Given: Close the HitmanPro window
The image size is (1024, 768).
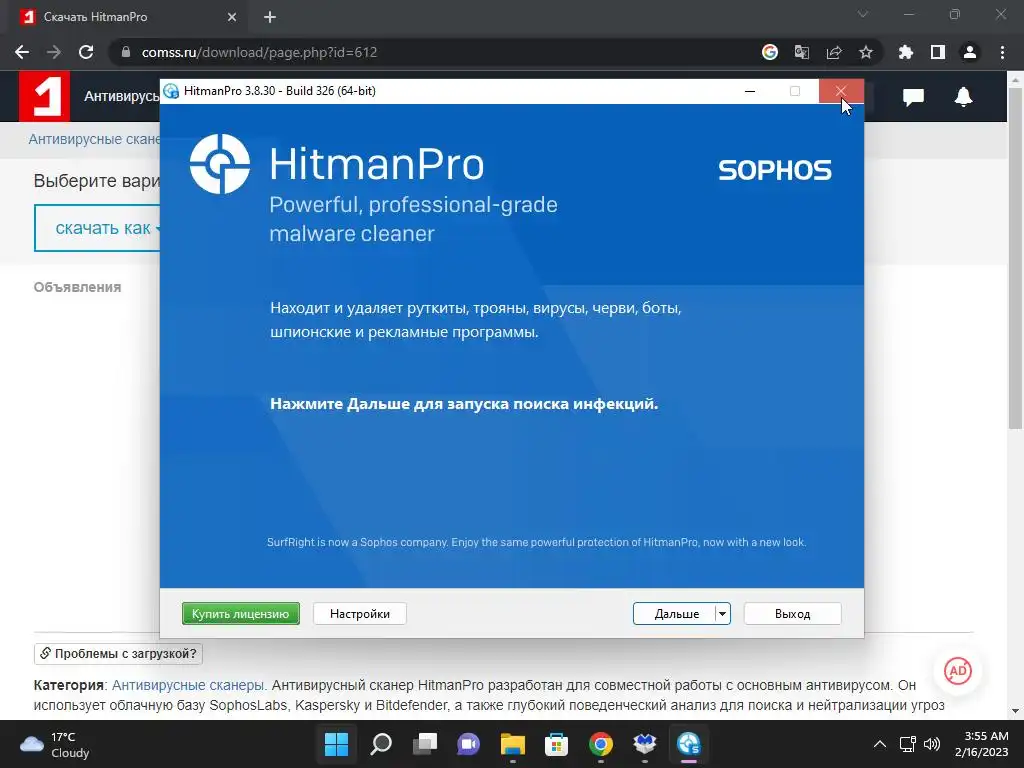Looking at the screenshot, I should tap(840, 91).
